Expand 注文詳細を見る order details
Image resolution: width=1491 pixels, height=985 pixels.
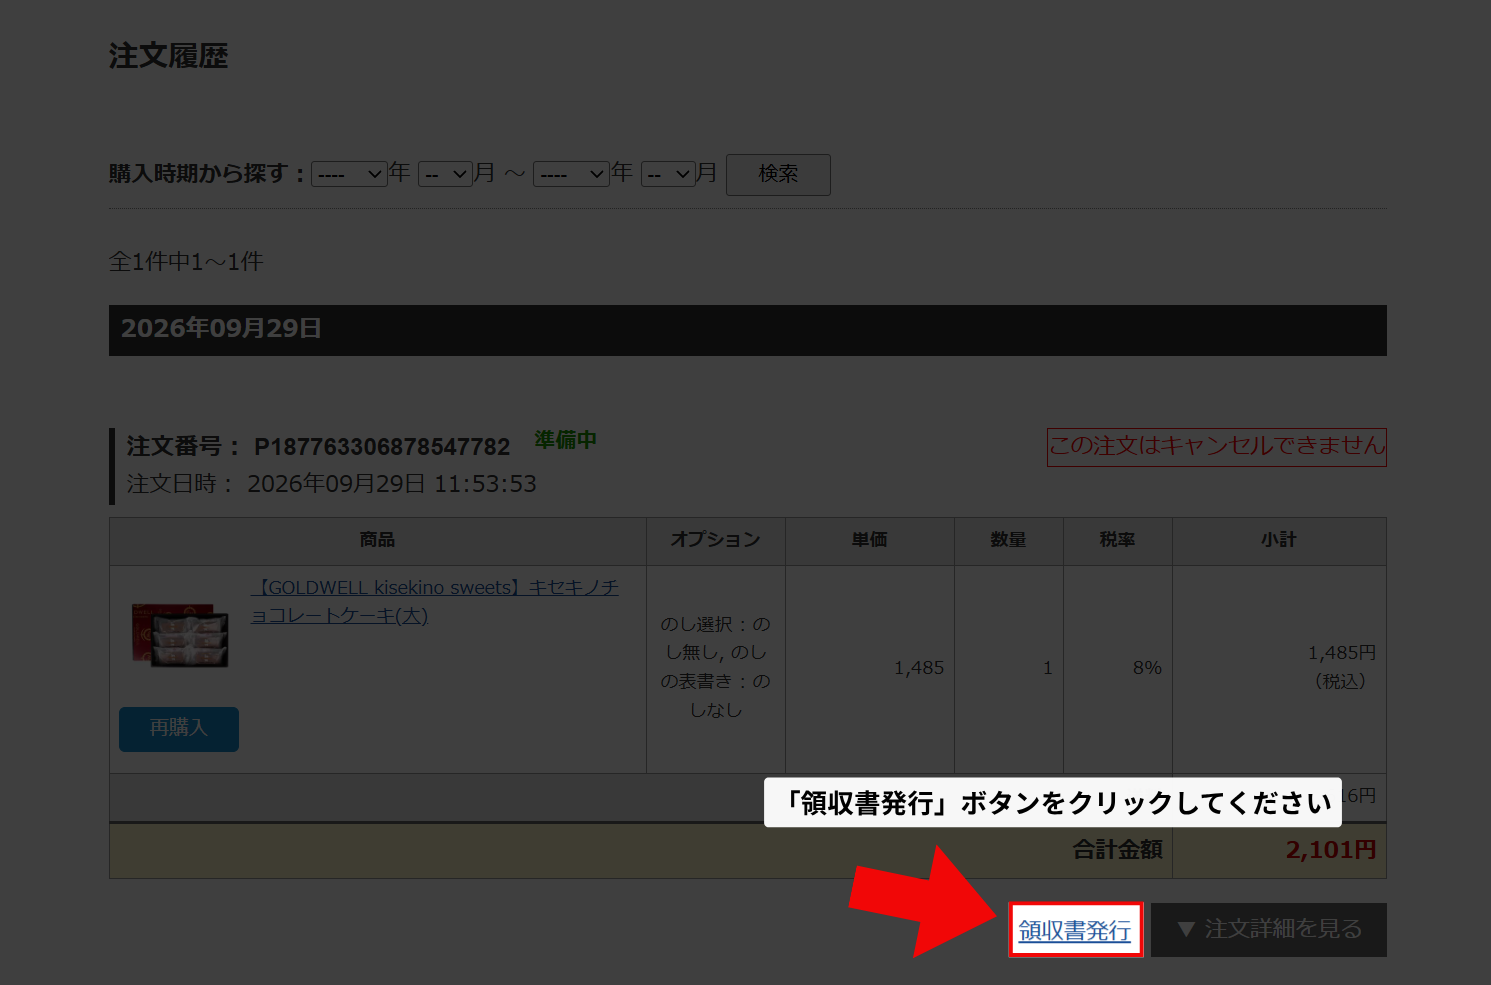click(x=1269, y=930)
